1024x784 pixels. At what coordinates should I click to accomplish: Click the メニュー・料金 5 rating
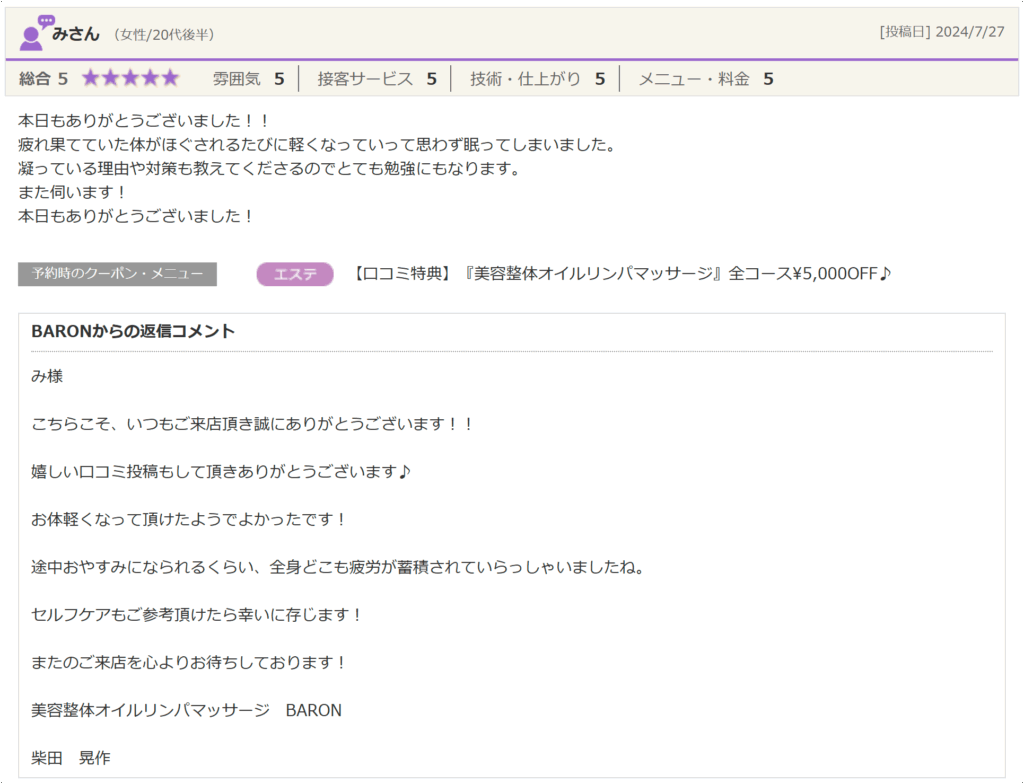(x=706, y=79)
